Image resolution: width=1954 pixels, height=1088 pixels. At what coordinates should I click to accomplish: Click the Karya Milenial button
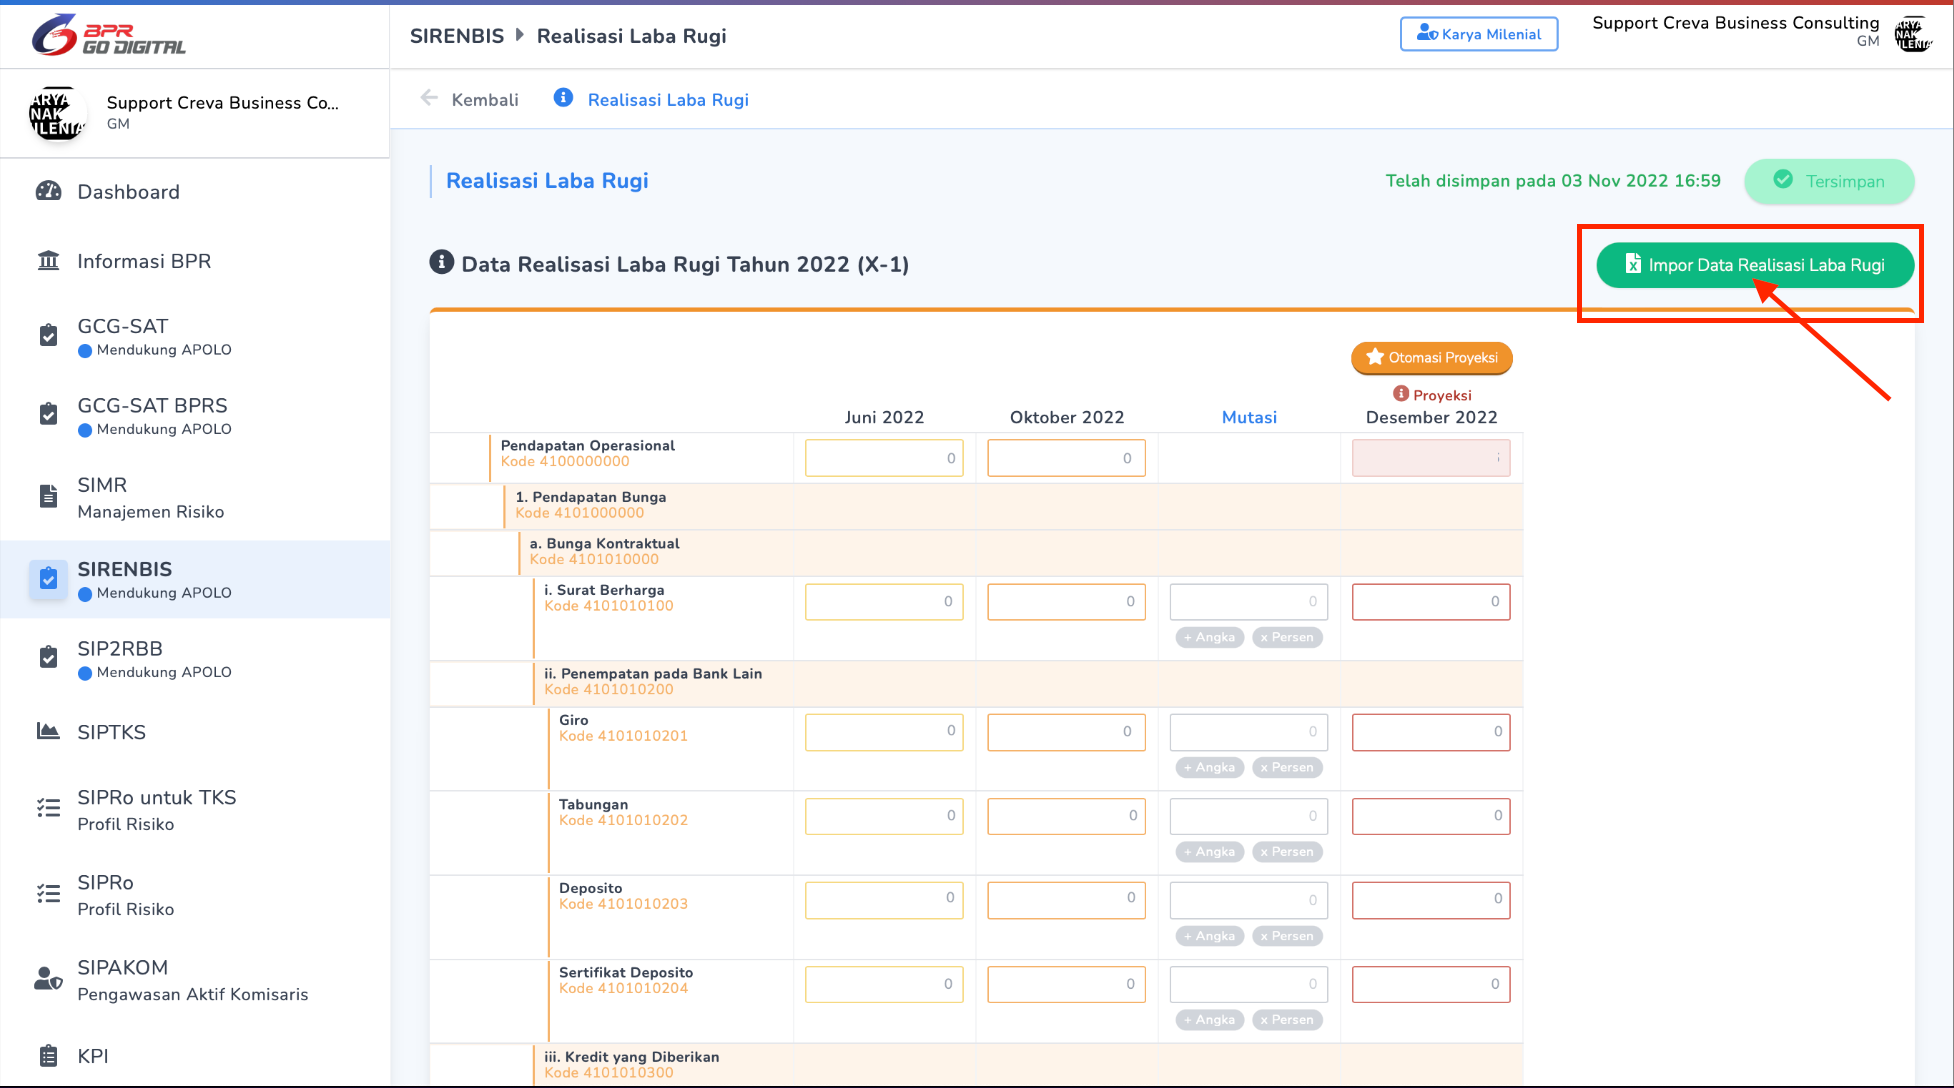click(x=1479, y=34)
